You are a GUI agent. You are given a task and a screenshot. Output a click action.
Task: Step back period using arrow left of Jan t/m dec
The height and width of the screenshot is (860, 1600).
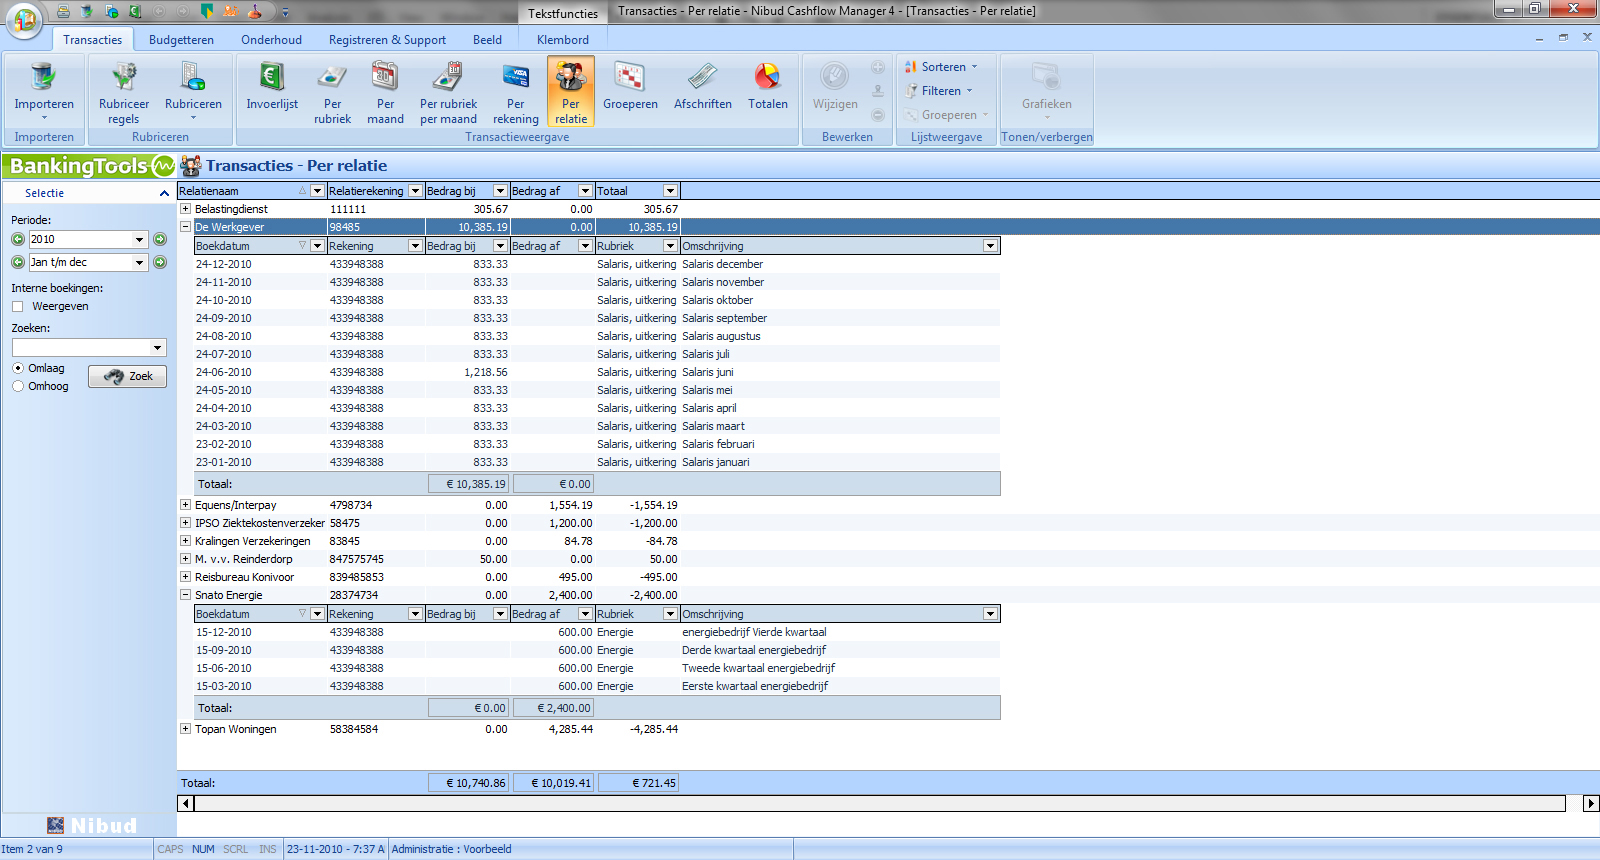pos(18,262)
